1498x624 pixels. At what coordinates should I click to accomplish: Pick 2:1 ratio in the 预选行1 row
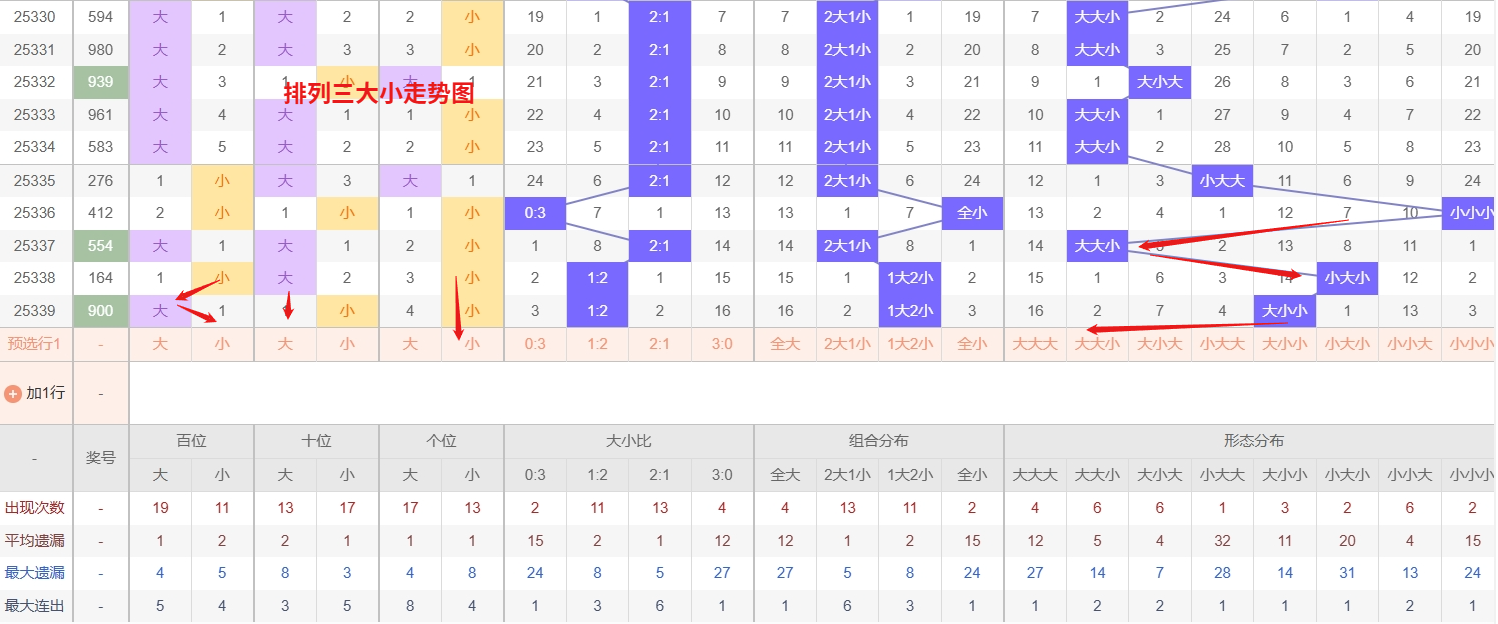point(660,344)
